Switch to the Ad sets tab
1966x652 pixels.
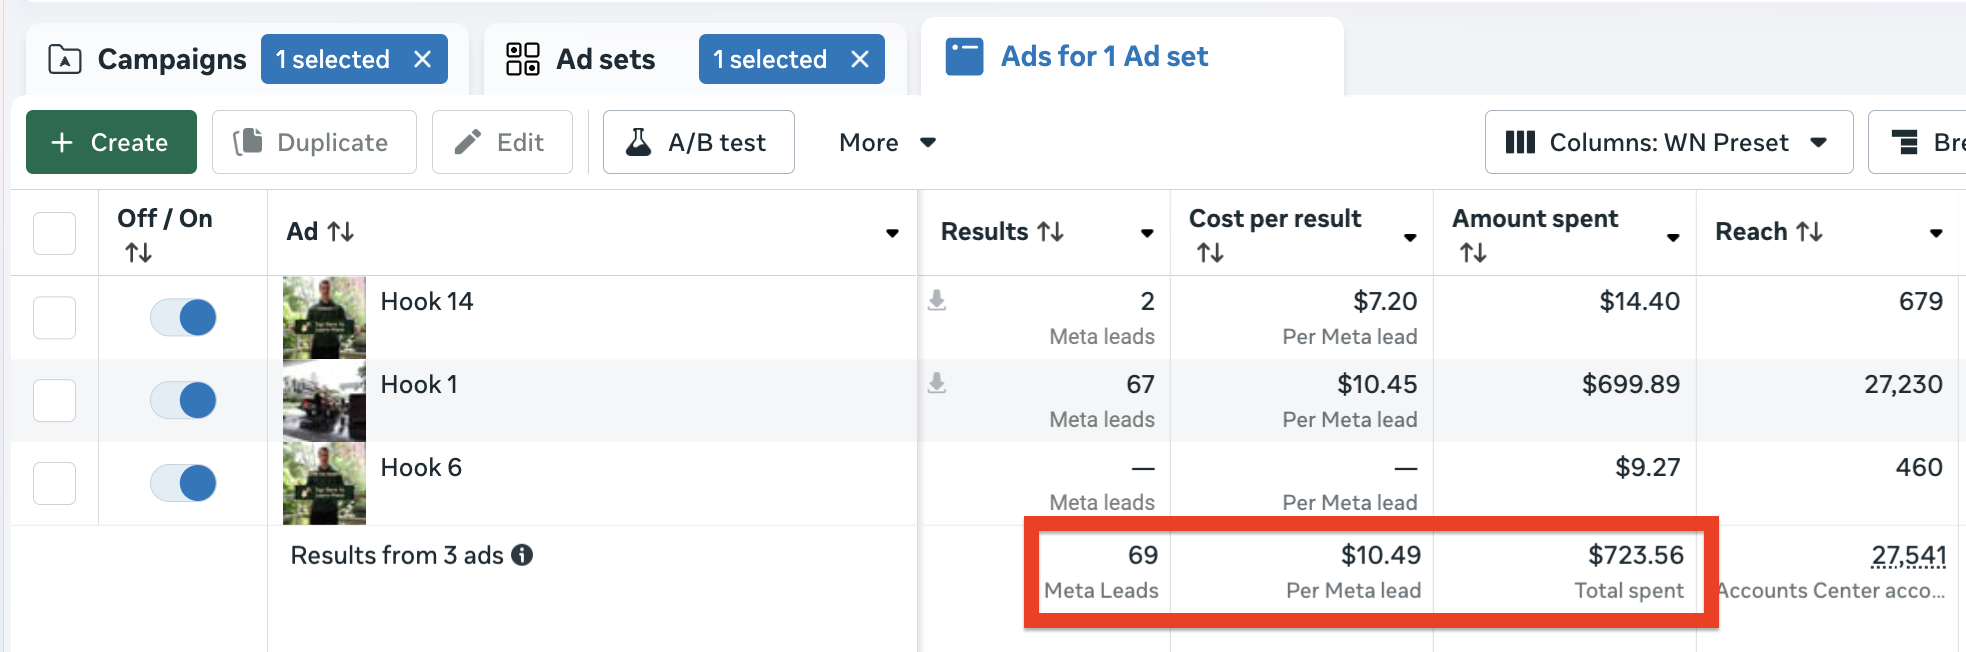[x=582, y=60]
